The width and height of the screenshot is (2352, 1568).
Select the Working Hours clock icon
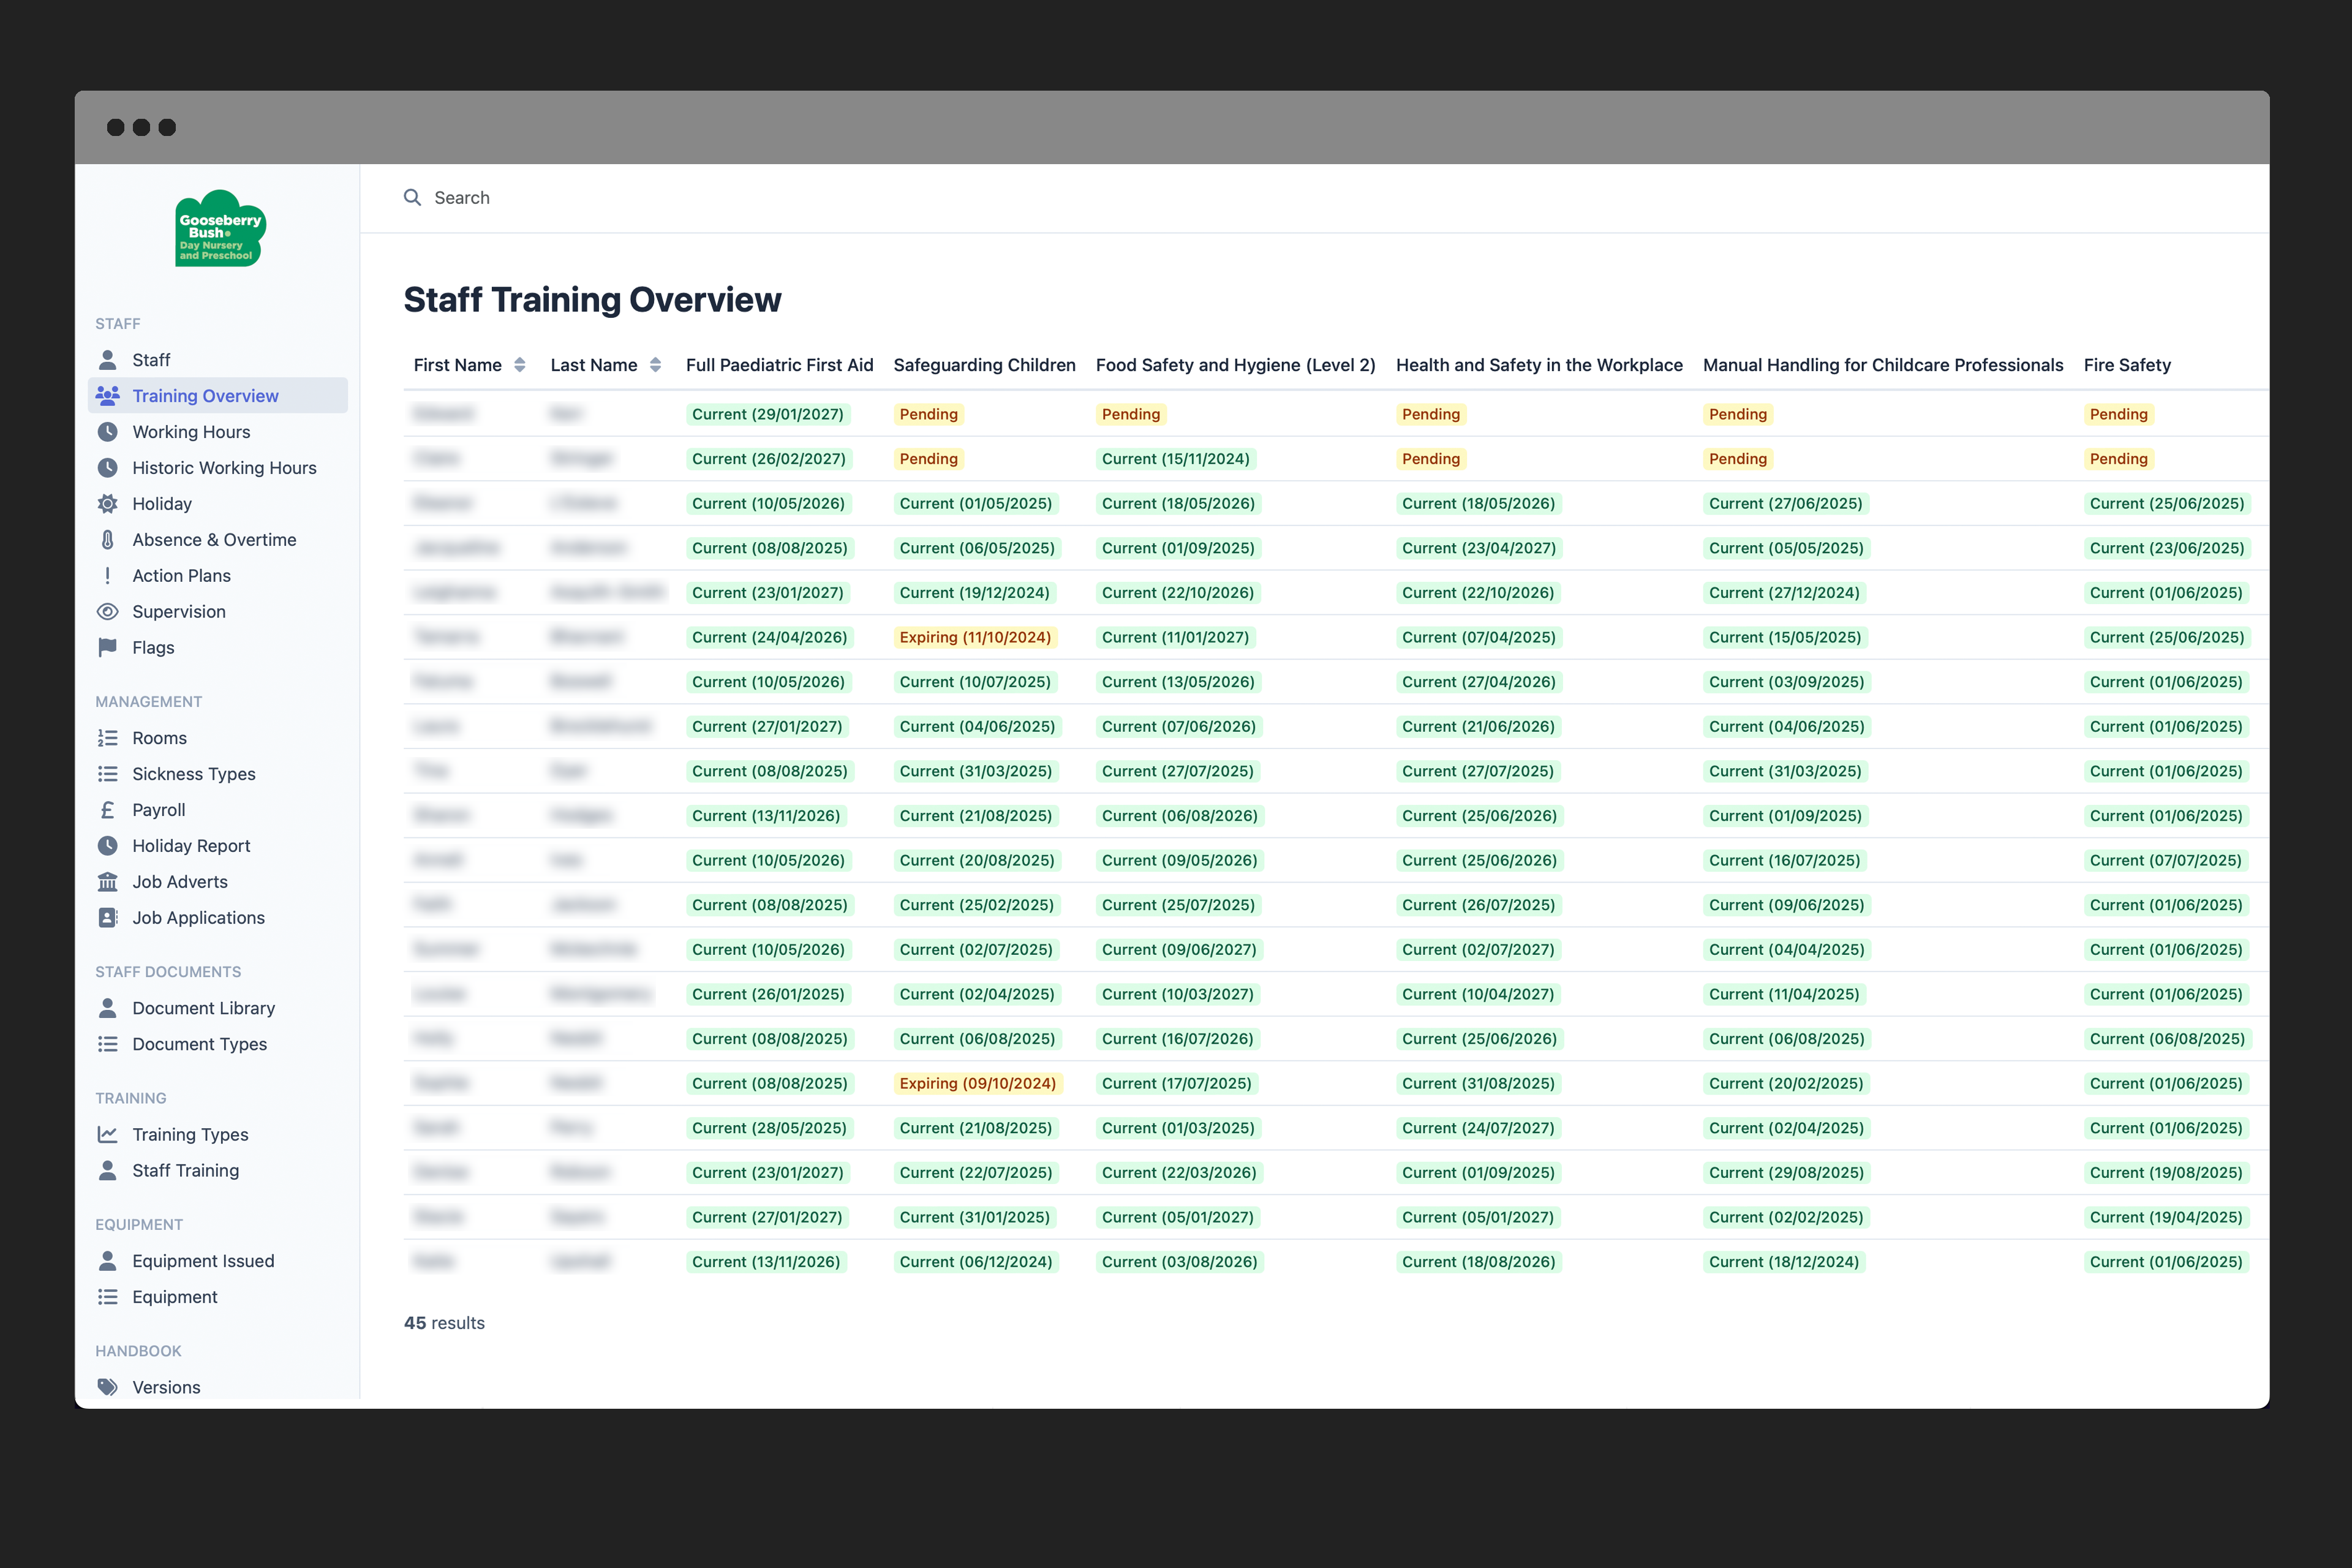point(108,431)
